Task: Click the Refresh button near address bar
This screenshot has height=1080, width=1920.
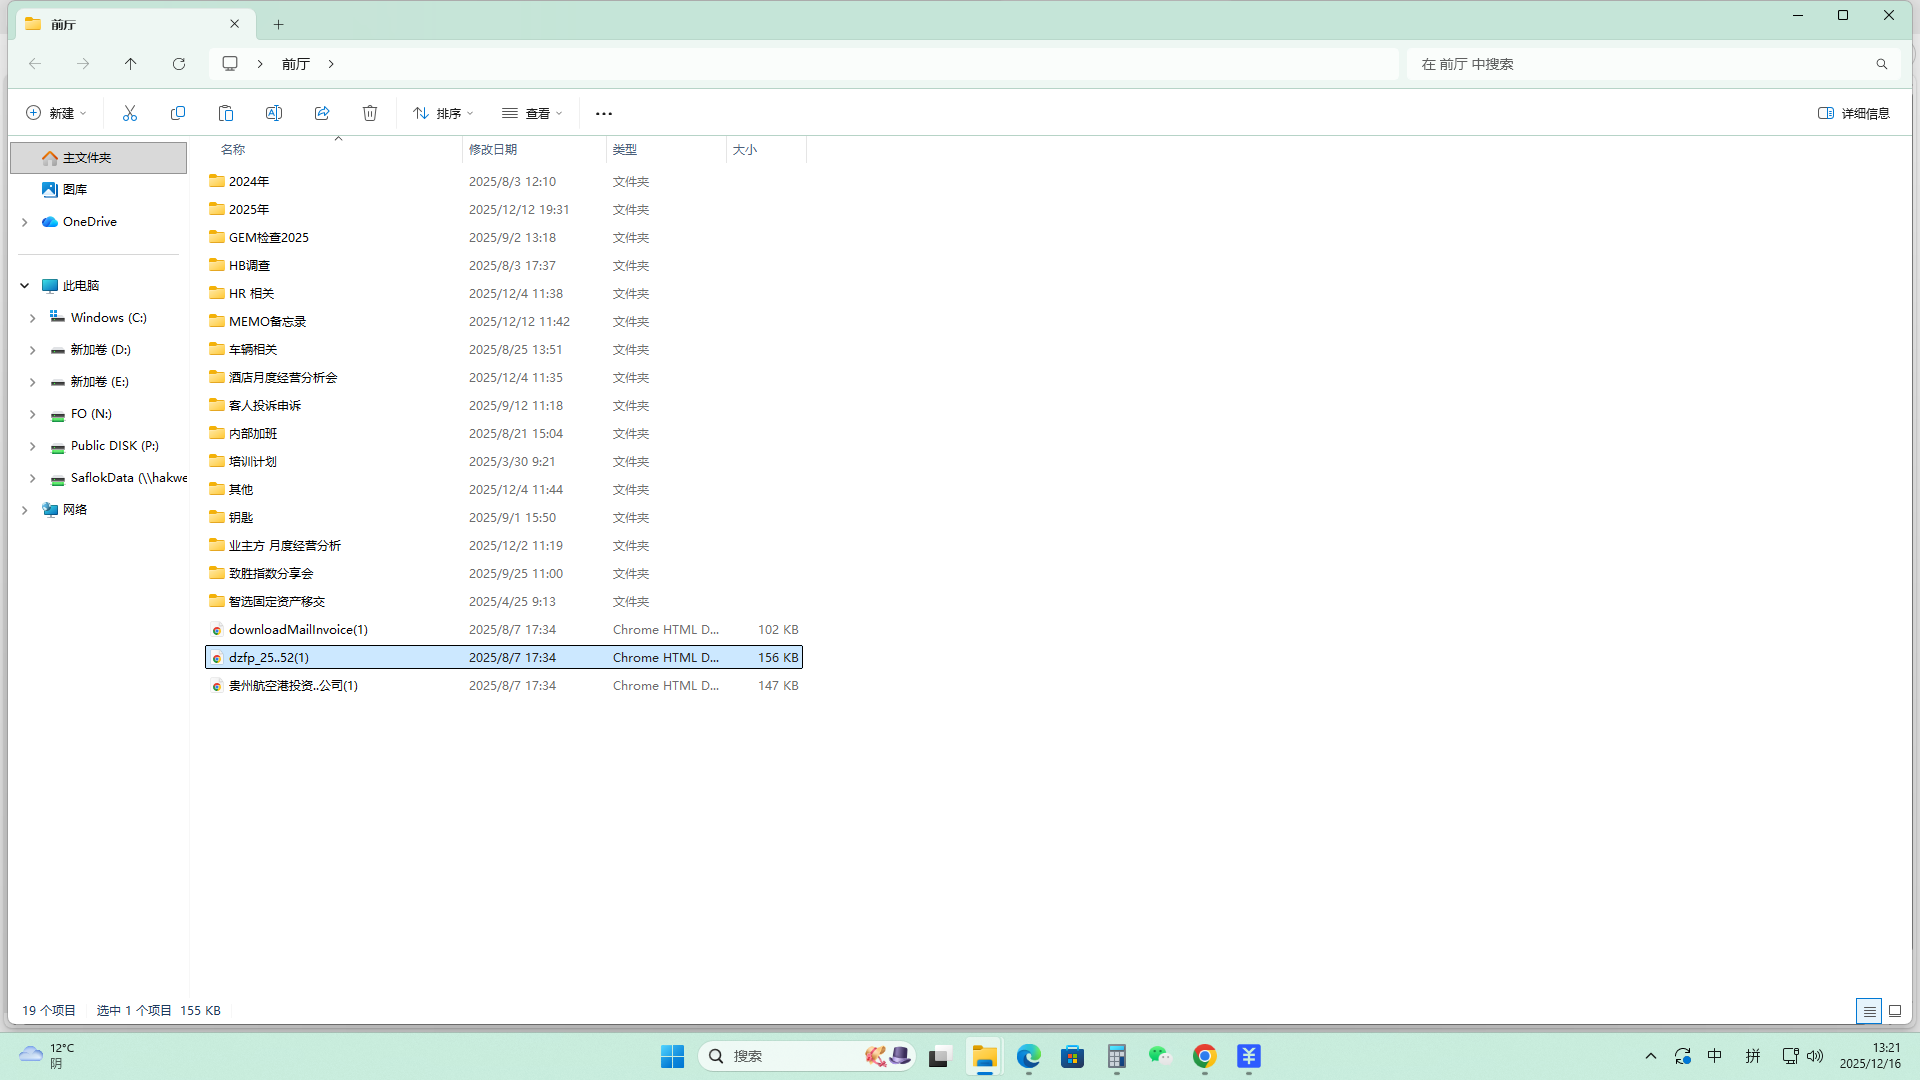Action: click(179, 64)
